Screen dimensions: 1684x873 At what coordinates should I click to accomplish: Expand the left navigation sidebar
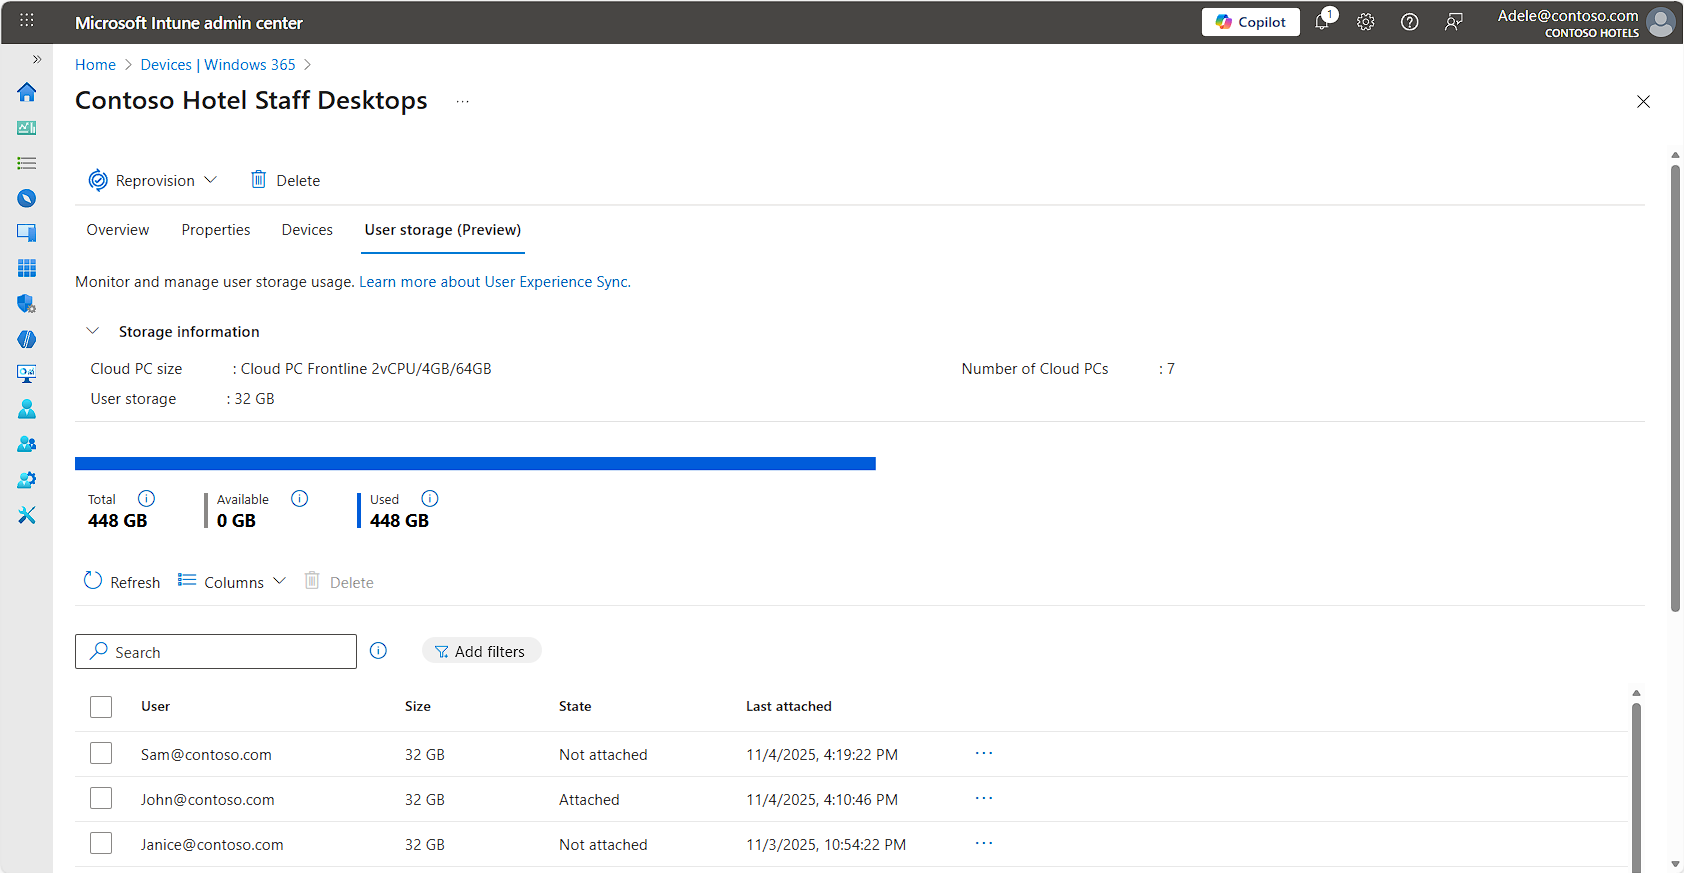[37, 59]
